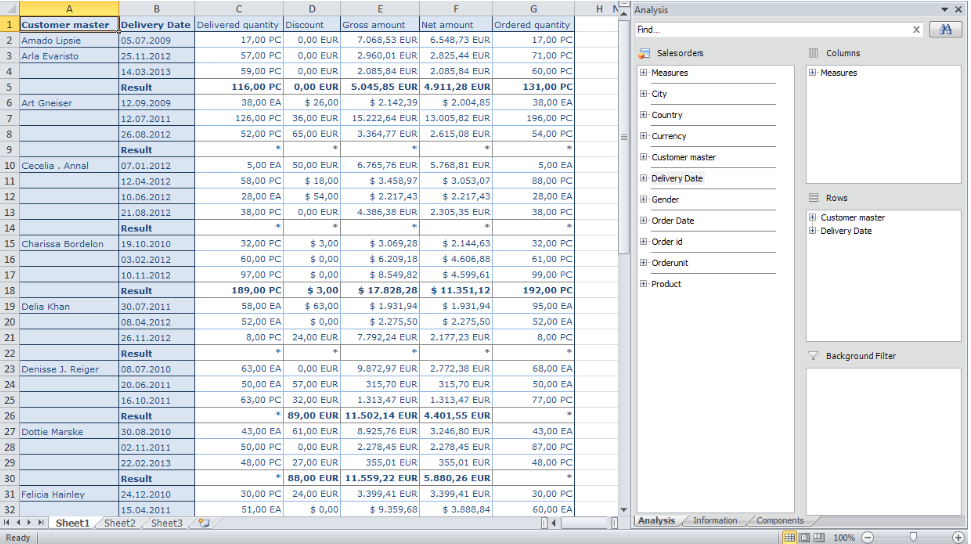Switch to Page Layout view in status bar
The width and height of the screenshot is (971, 544).
804,537
